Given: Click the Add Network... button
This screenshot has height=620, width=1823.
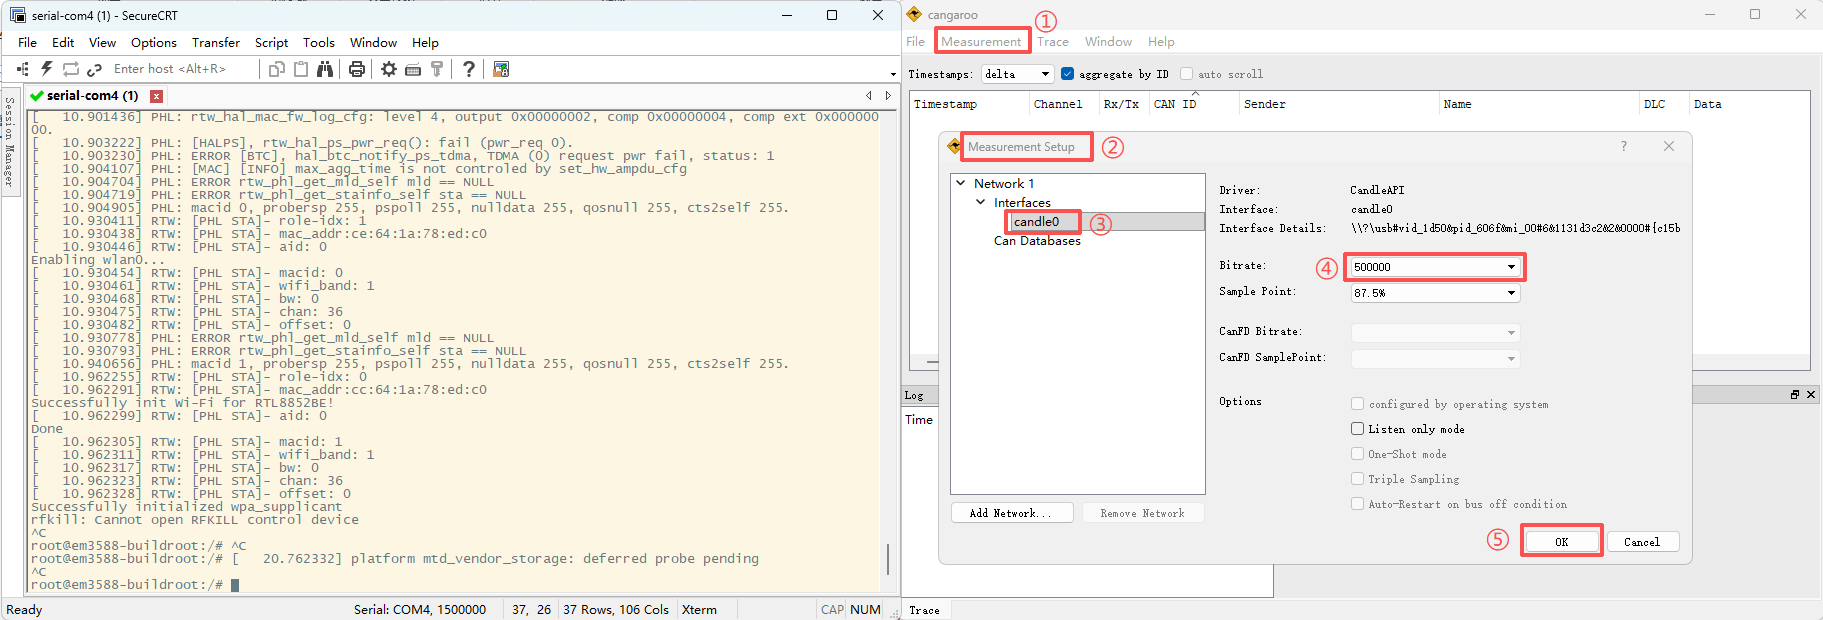Looking at the screenshot, I should coord(1011,513).
